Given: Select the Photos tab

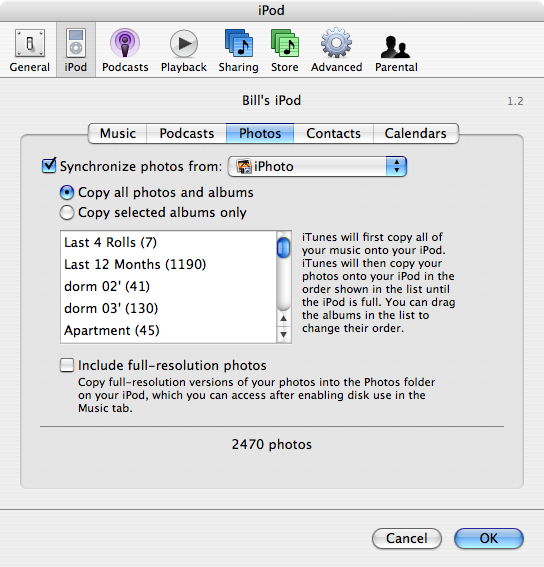Looking at the screenshot, I should [260, 133].
